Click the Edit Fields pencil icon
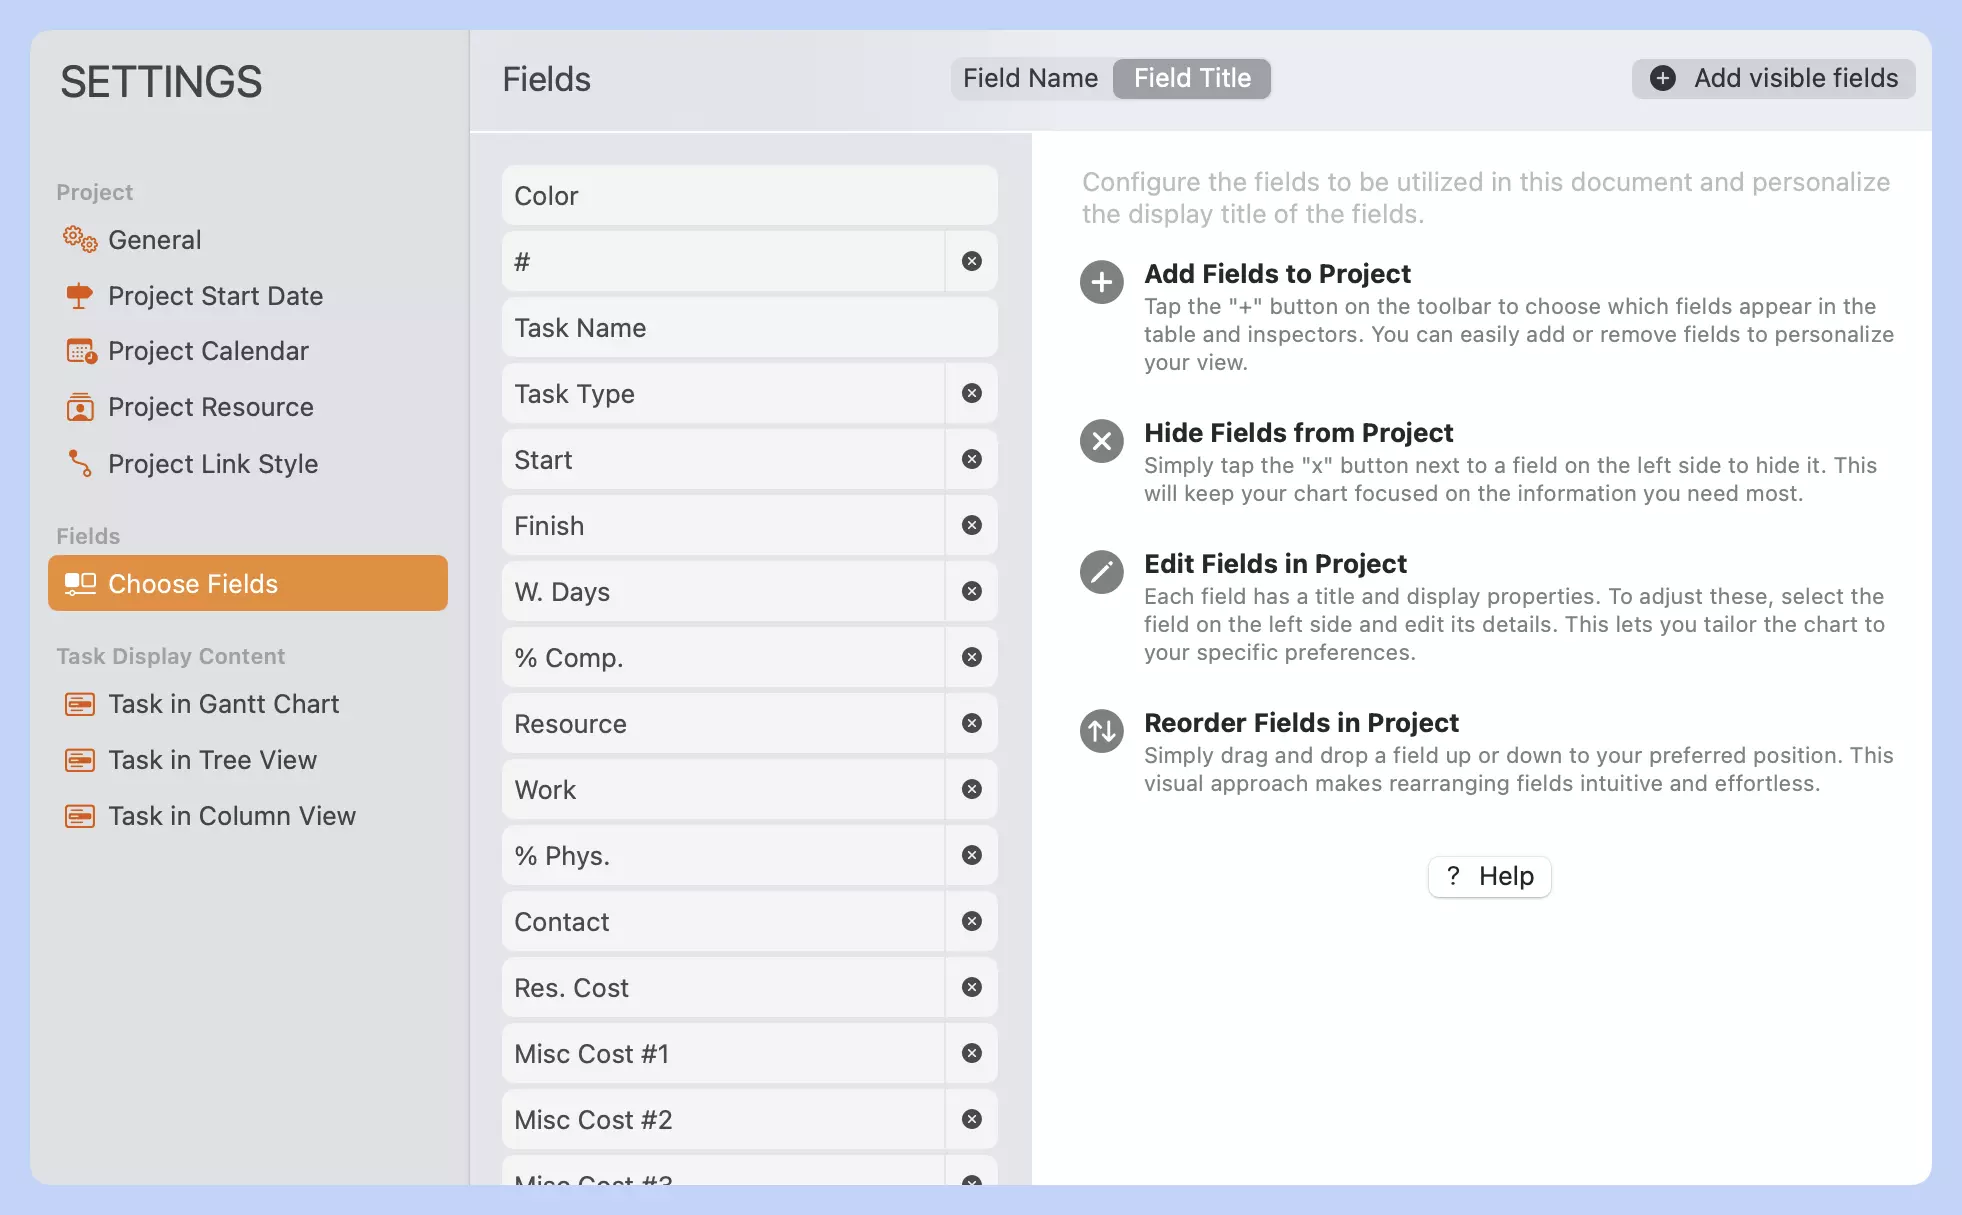 tap(1101, 572)
